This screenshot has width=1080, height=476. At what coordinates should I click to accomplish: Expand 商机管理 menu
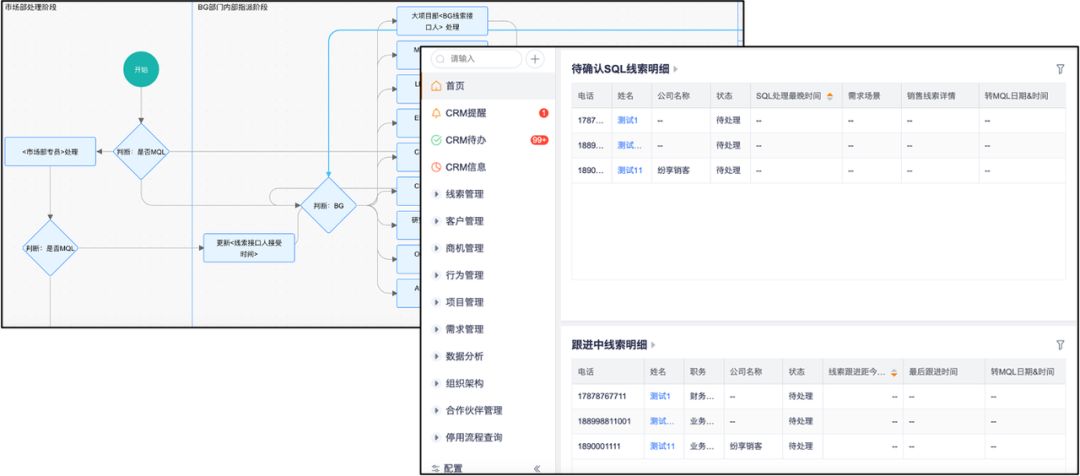[x=435, y=248]
